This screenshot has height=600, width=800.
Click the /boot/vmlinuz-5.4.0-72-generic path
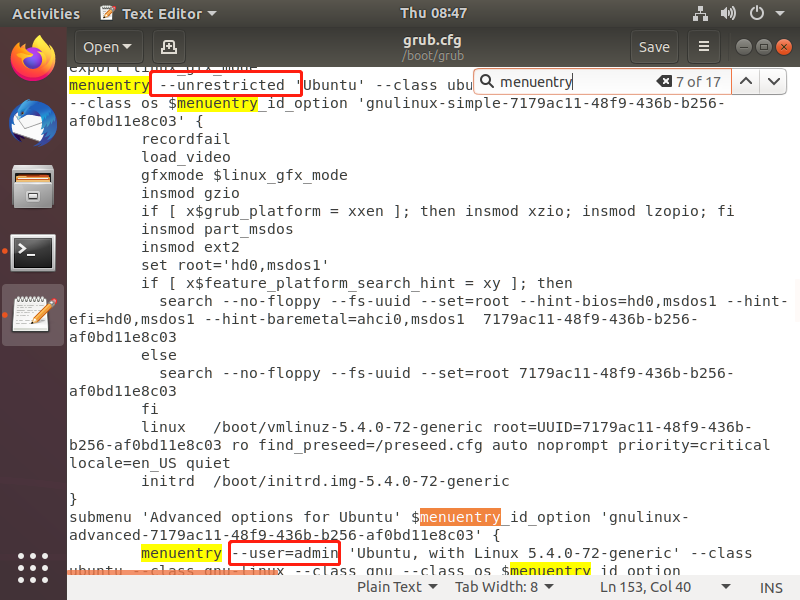coord(348,427)
